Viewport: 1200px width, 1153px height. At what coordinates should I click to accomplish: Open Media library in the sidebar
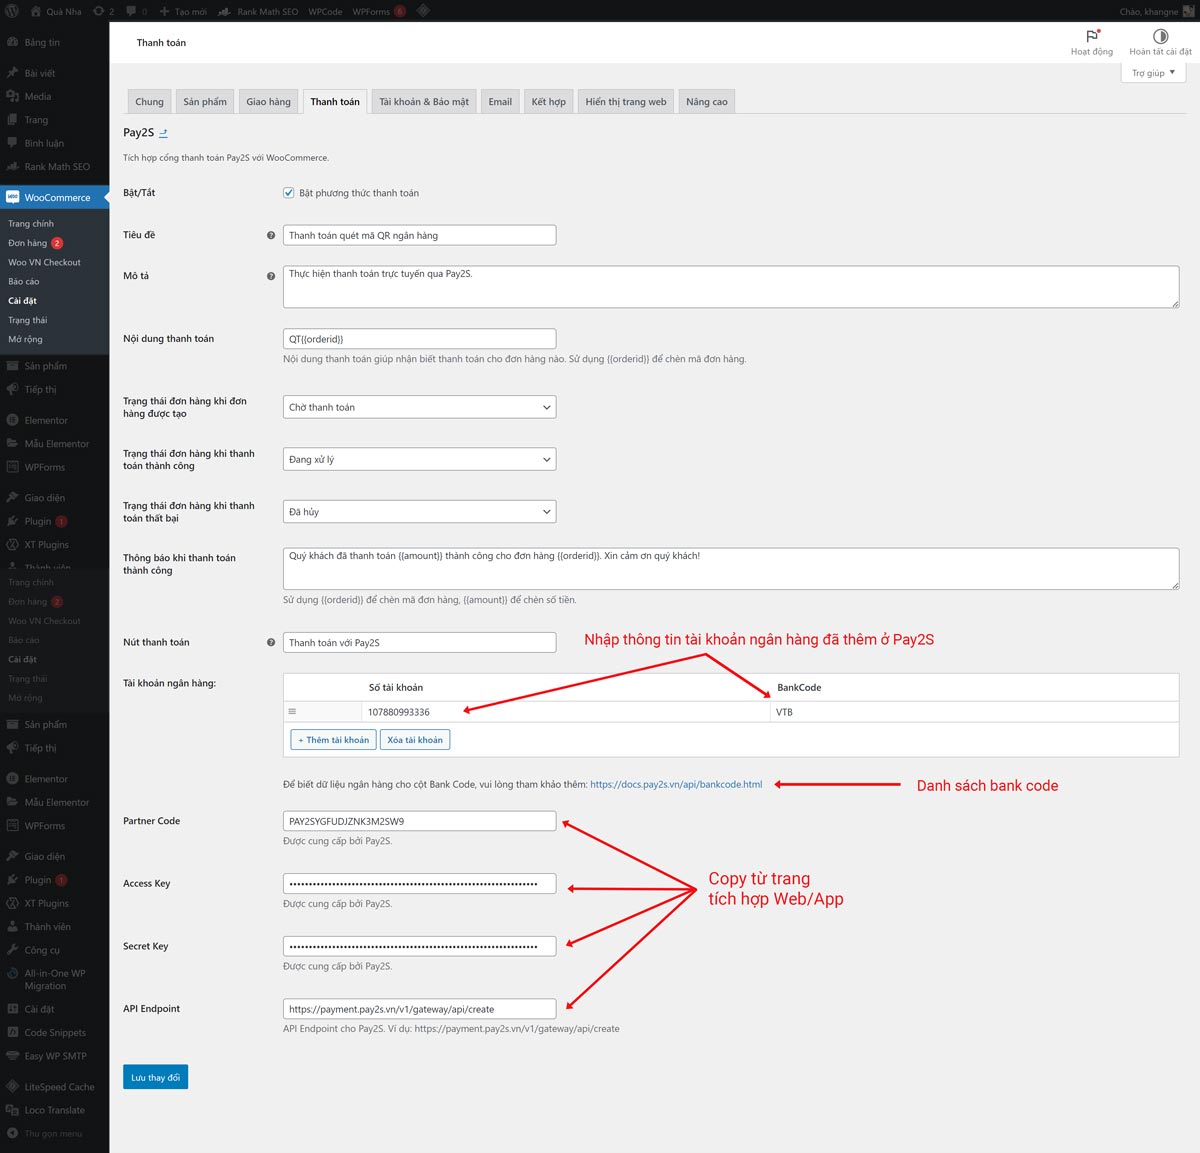coord(38,97)
